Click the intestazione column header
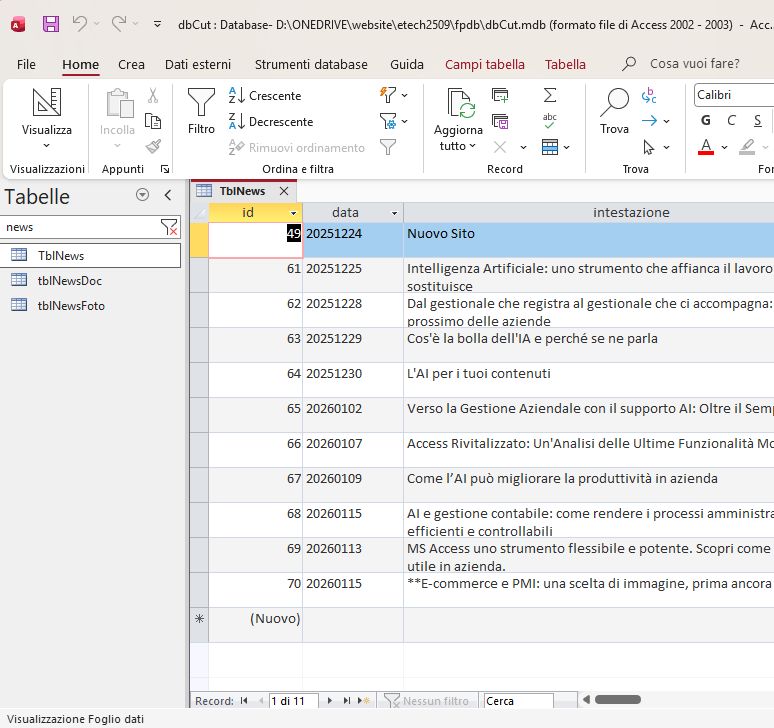Image resolution: width=774 pixels, height=728 pixels. [631, 212]
